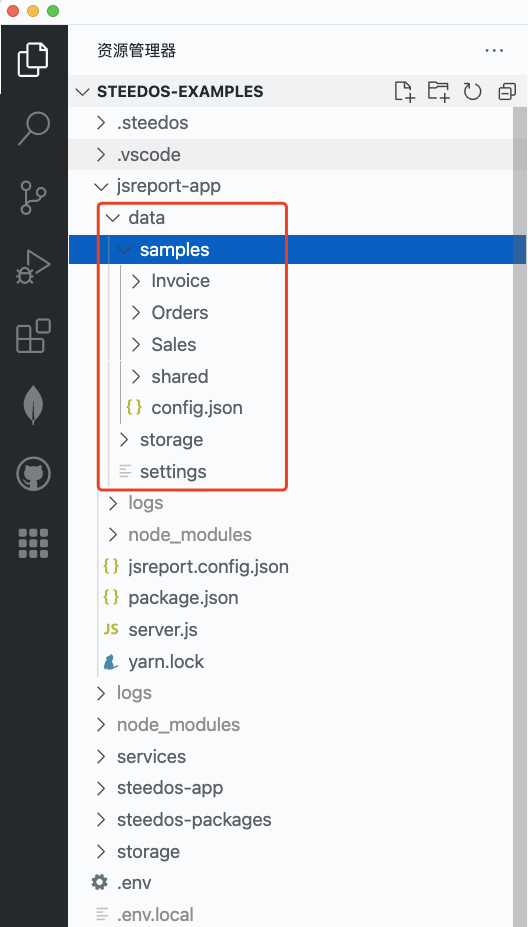
Task: Click the New Folder icon
Action: pos(438,92)
